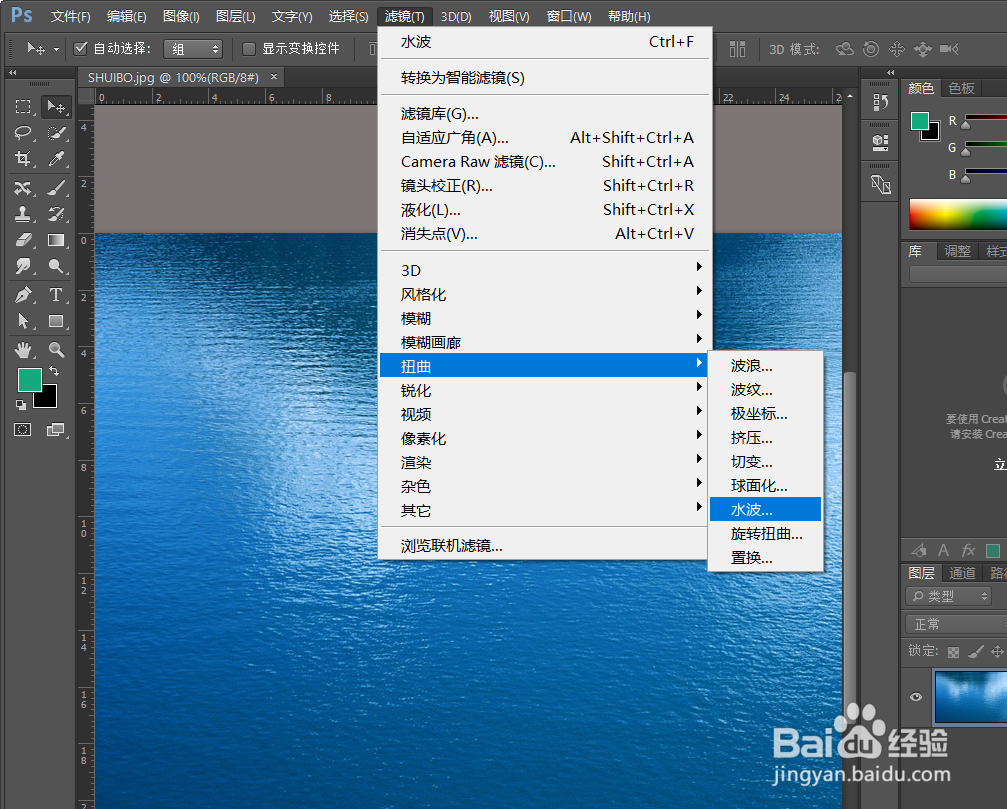Select the Pen tool

(23, 295)
